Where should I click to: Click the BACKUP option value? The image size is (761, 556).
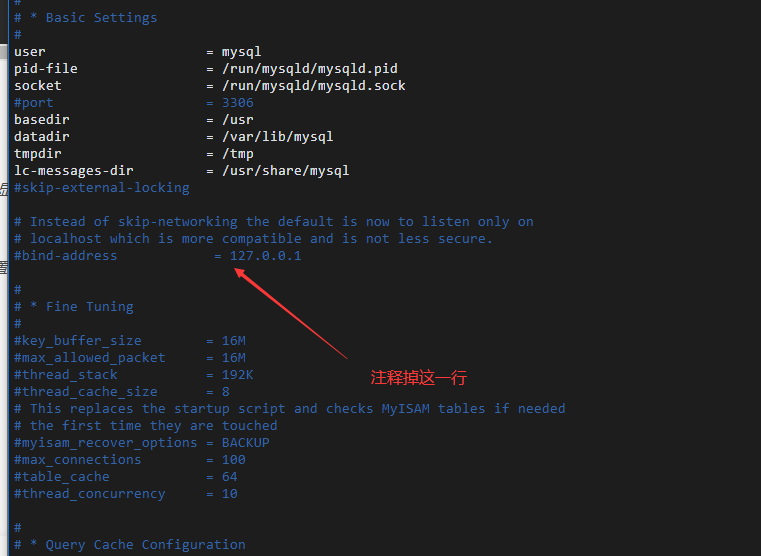click(x=245, y=443)
